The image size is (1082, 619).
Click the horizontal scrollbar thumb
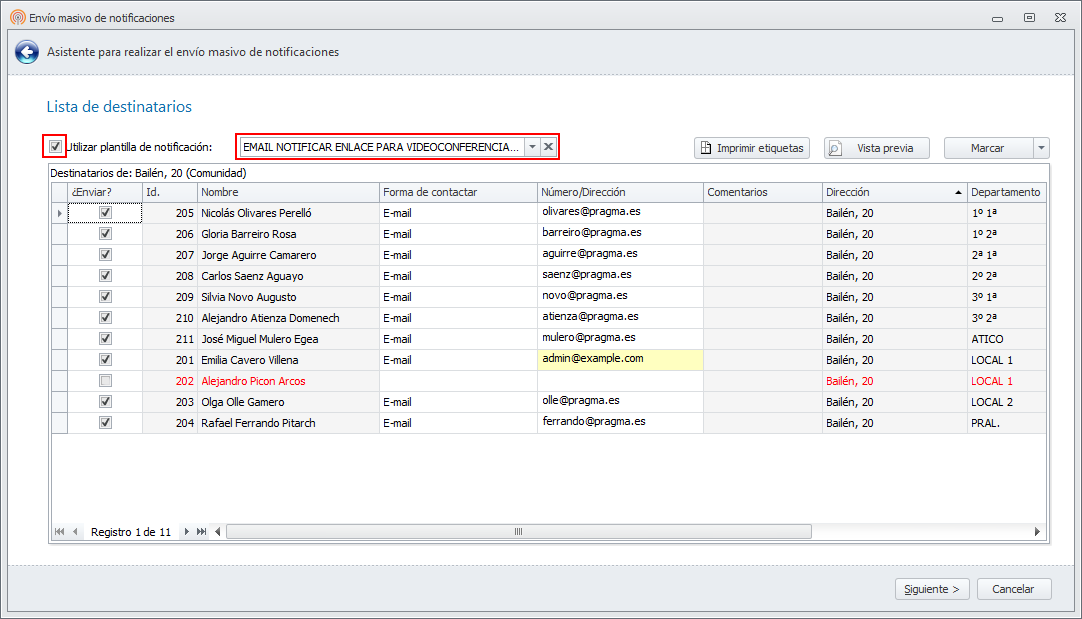point(519,531)
